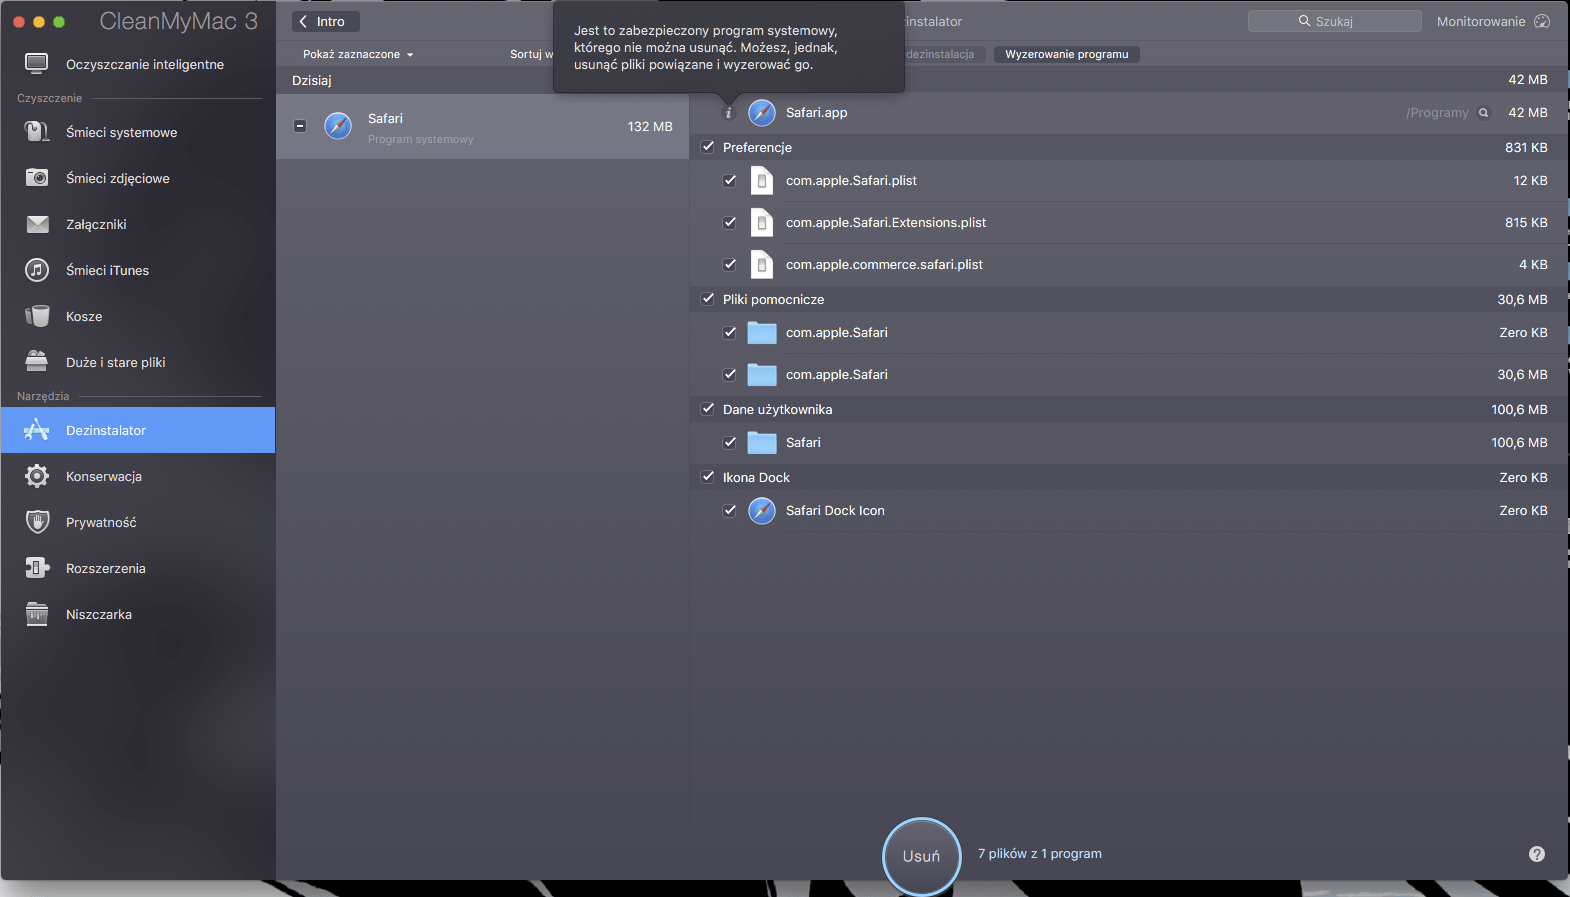The width and height of the screenshot is (1570, 897).
Task: Uncheck Dane użytkownika group checkbox
Action: point(708,409)
